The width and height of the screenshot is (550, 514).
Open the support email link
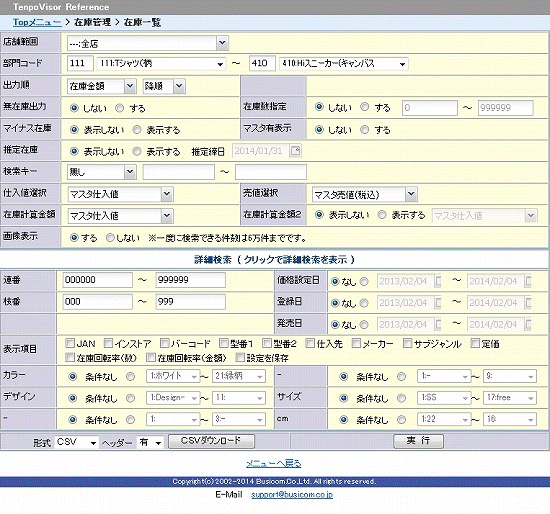pos(292,495)
